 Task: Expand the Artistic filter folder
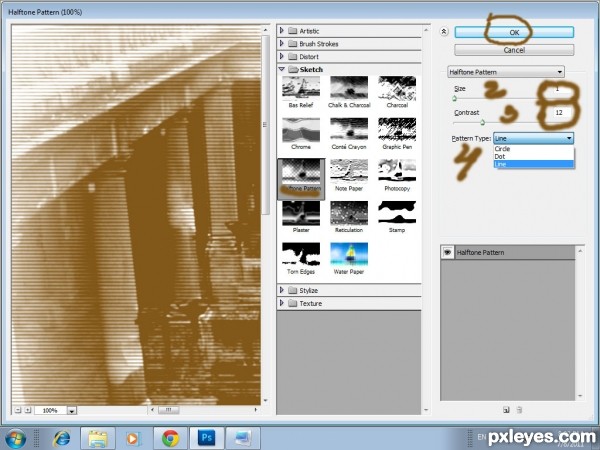click(282, 30)
